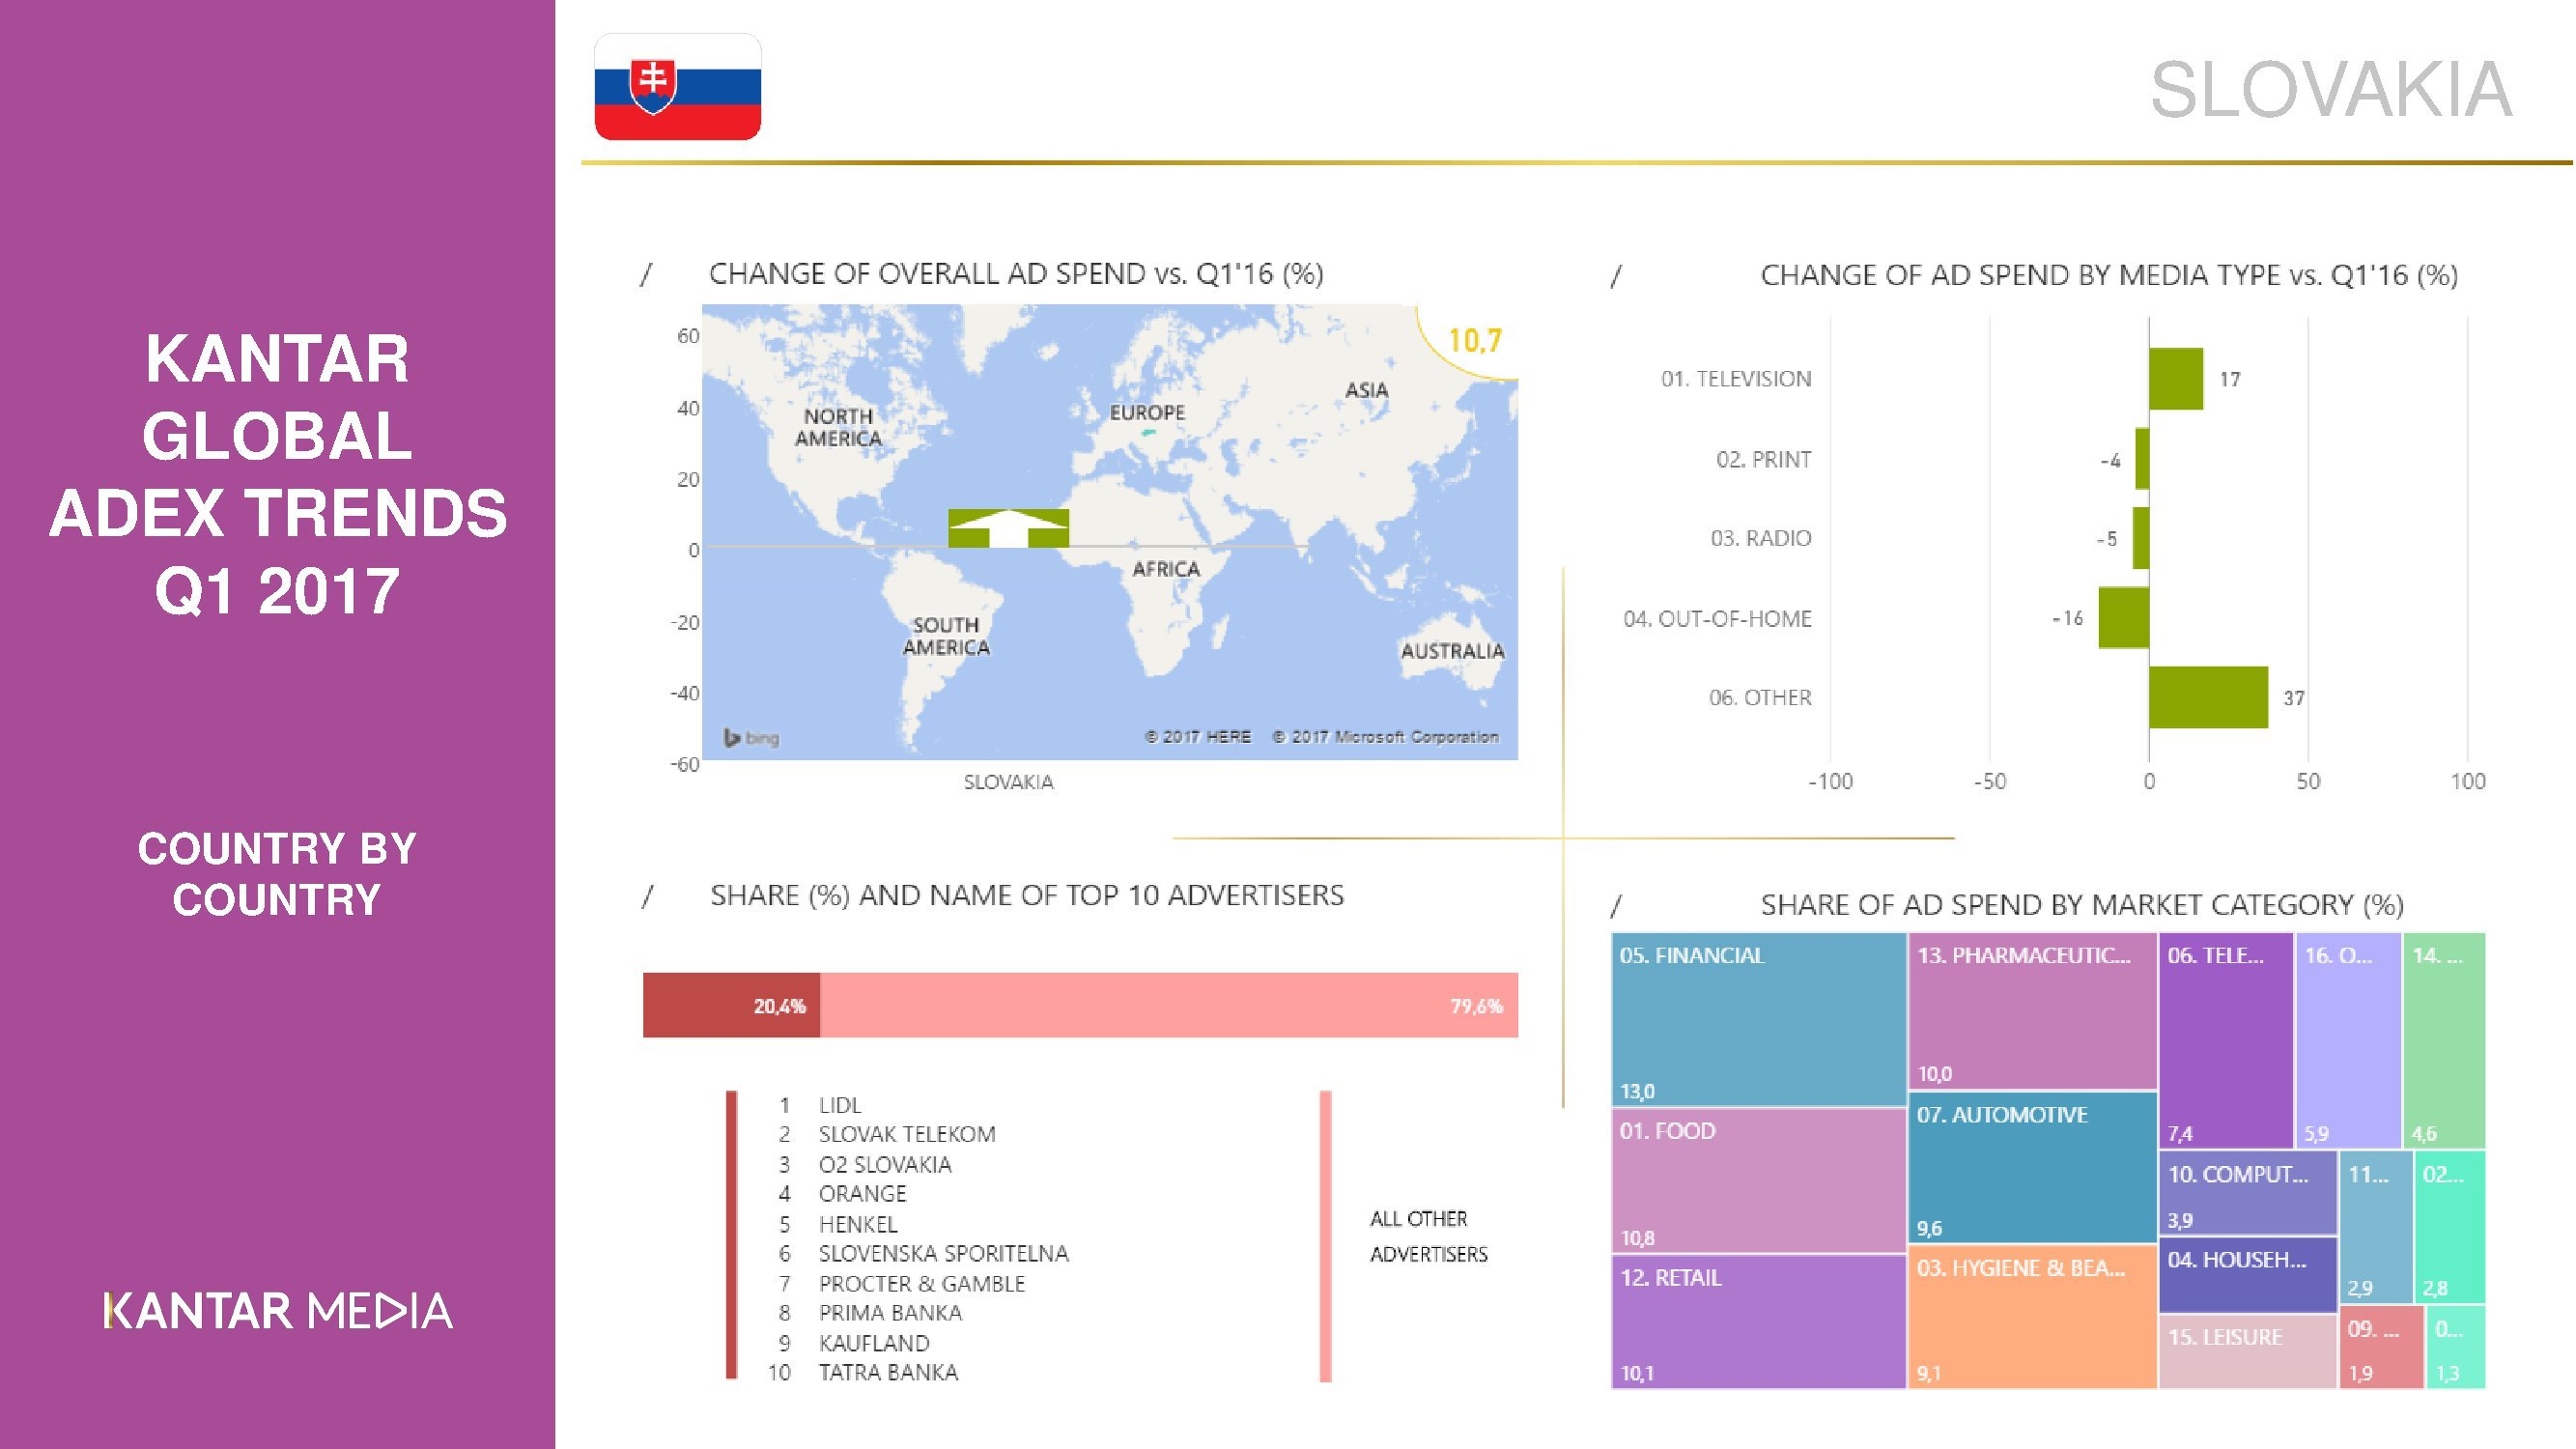The height and width of the screenshot is (1449, 2576).
Task: Click the Kantar Media logo
Action: pyautogui.click(x=278, y=1311)
